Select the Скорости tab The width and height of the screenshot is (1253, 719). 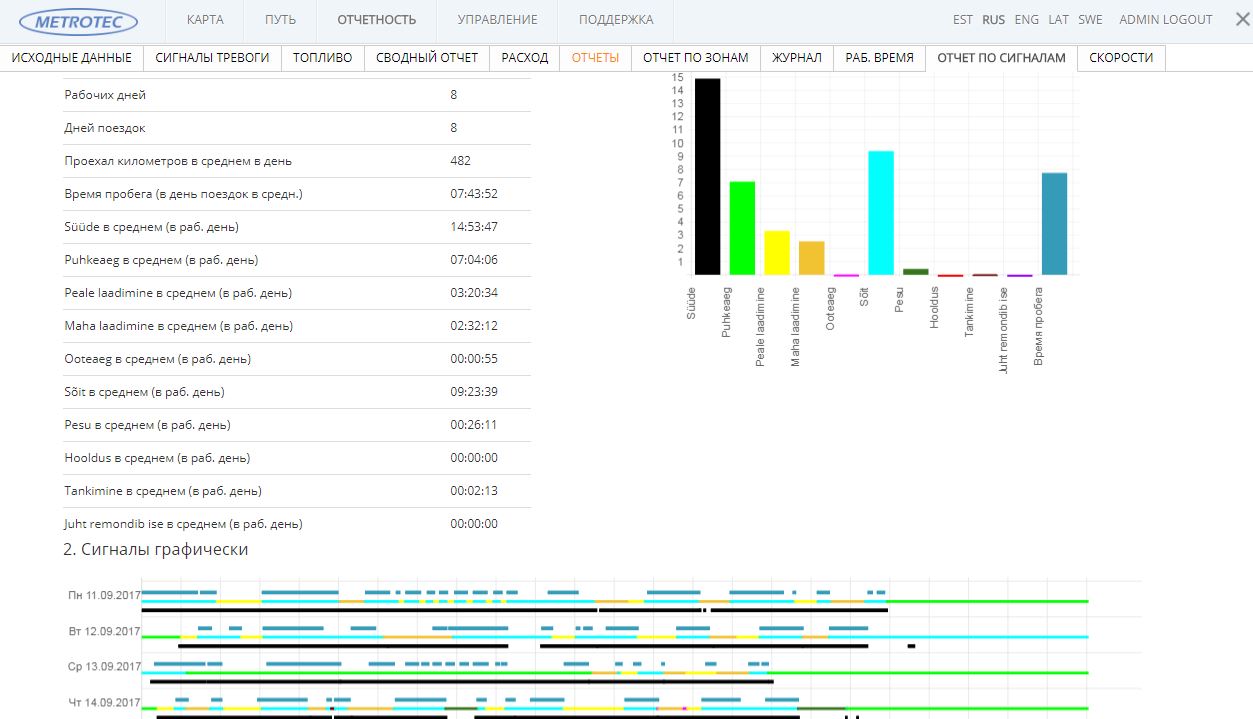click(x=1121, y=58)
